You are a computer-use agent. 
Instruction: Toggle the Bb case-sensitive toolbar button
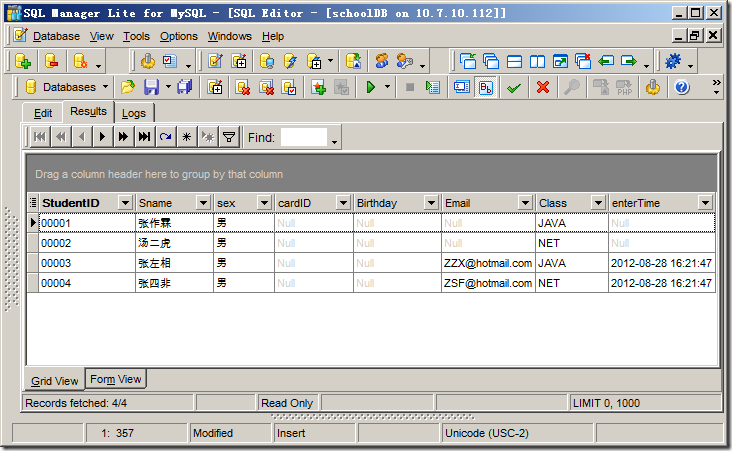486,87
